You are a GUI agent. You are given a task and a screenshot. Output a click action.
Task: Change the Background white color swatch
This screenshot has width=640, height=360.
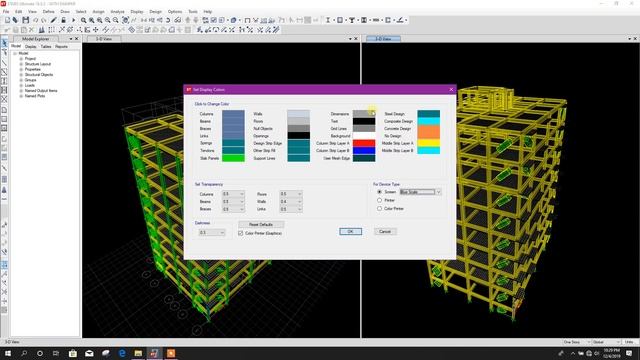(364, 136)
